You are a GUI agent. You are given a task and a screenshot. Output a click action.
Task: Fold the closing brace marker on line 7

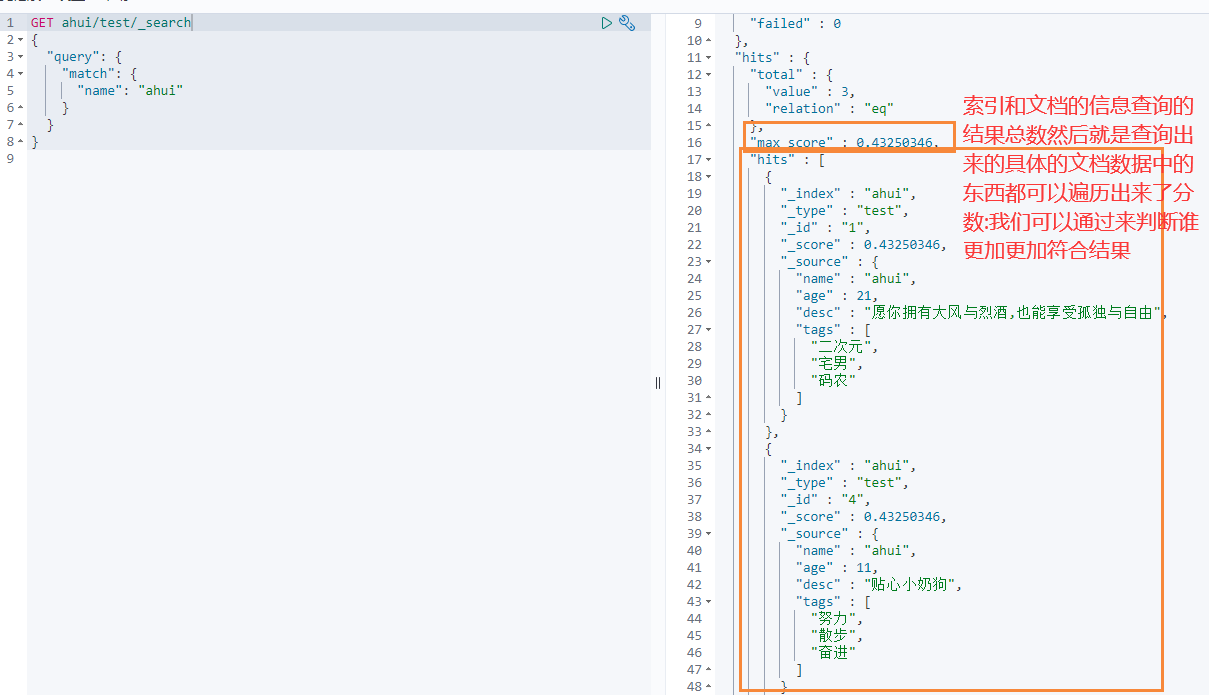pos(21,124)
